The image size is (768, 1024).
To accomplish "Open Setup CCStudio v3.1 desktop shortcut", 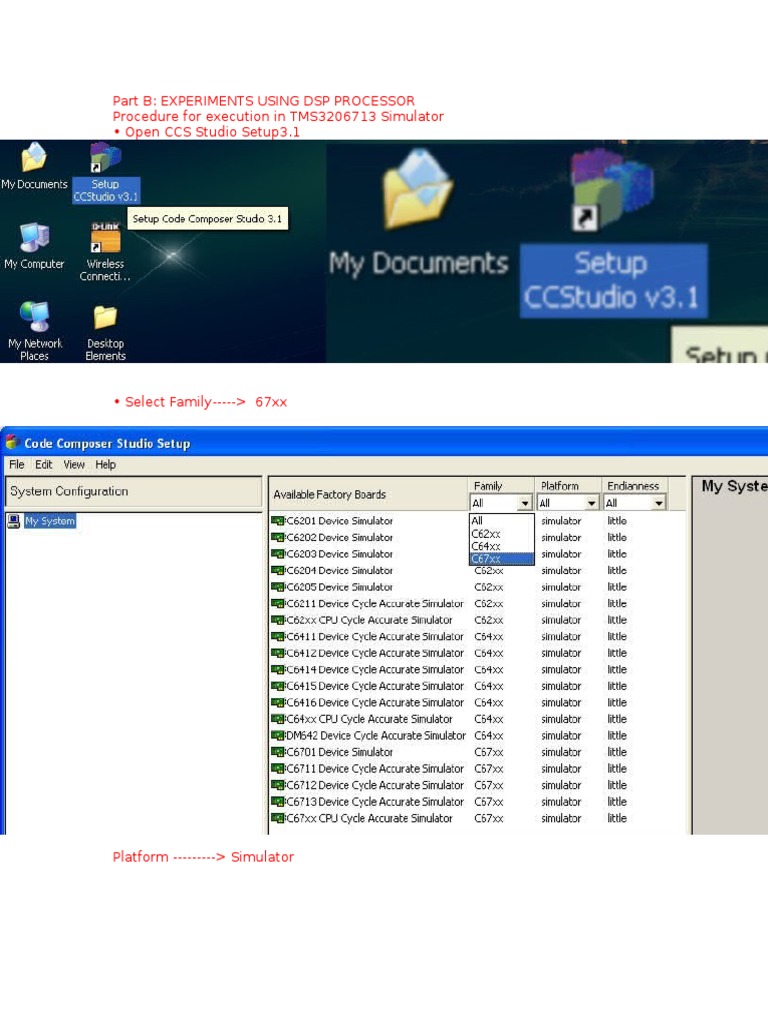I will (105, 160).
